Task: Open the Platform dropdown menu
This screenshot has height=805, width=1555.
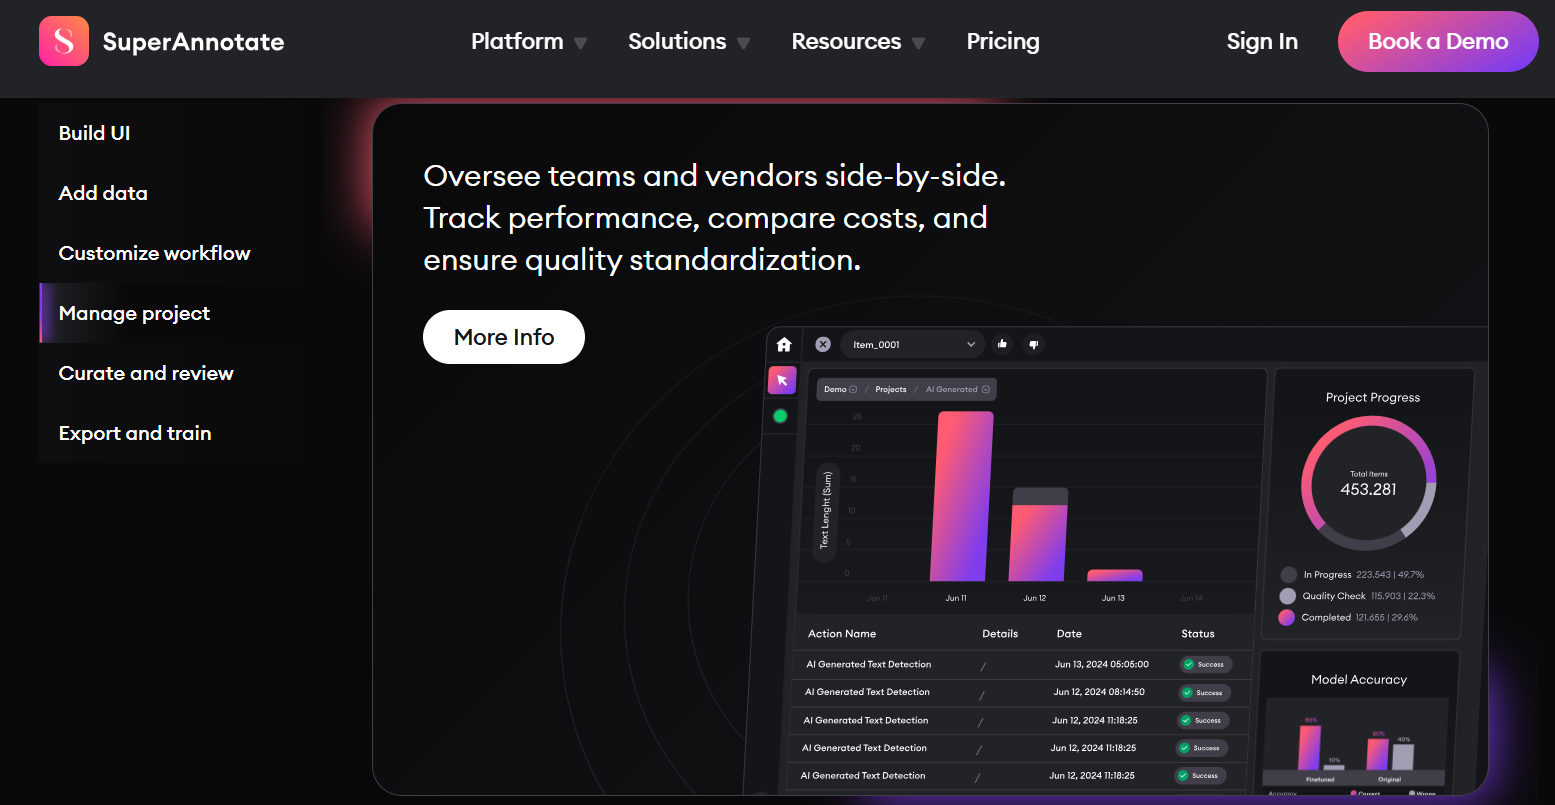Action: pos(529,42)
